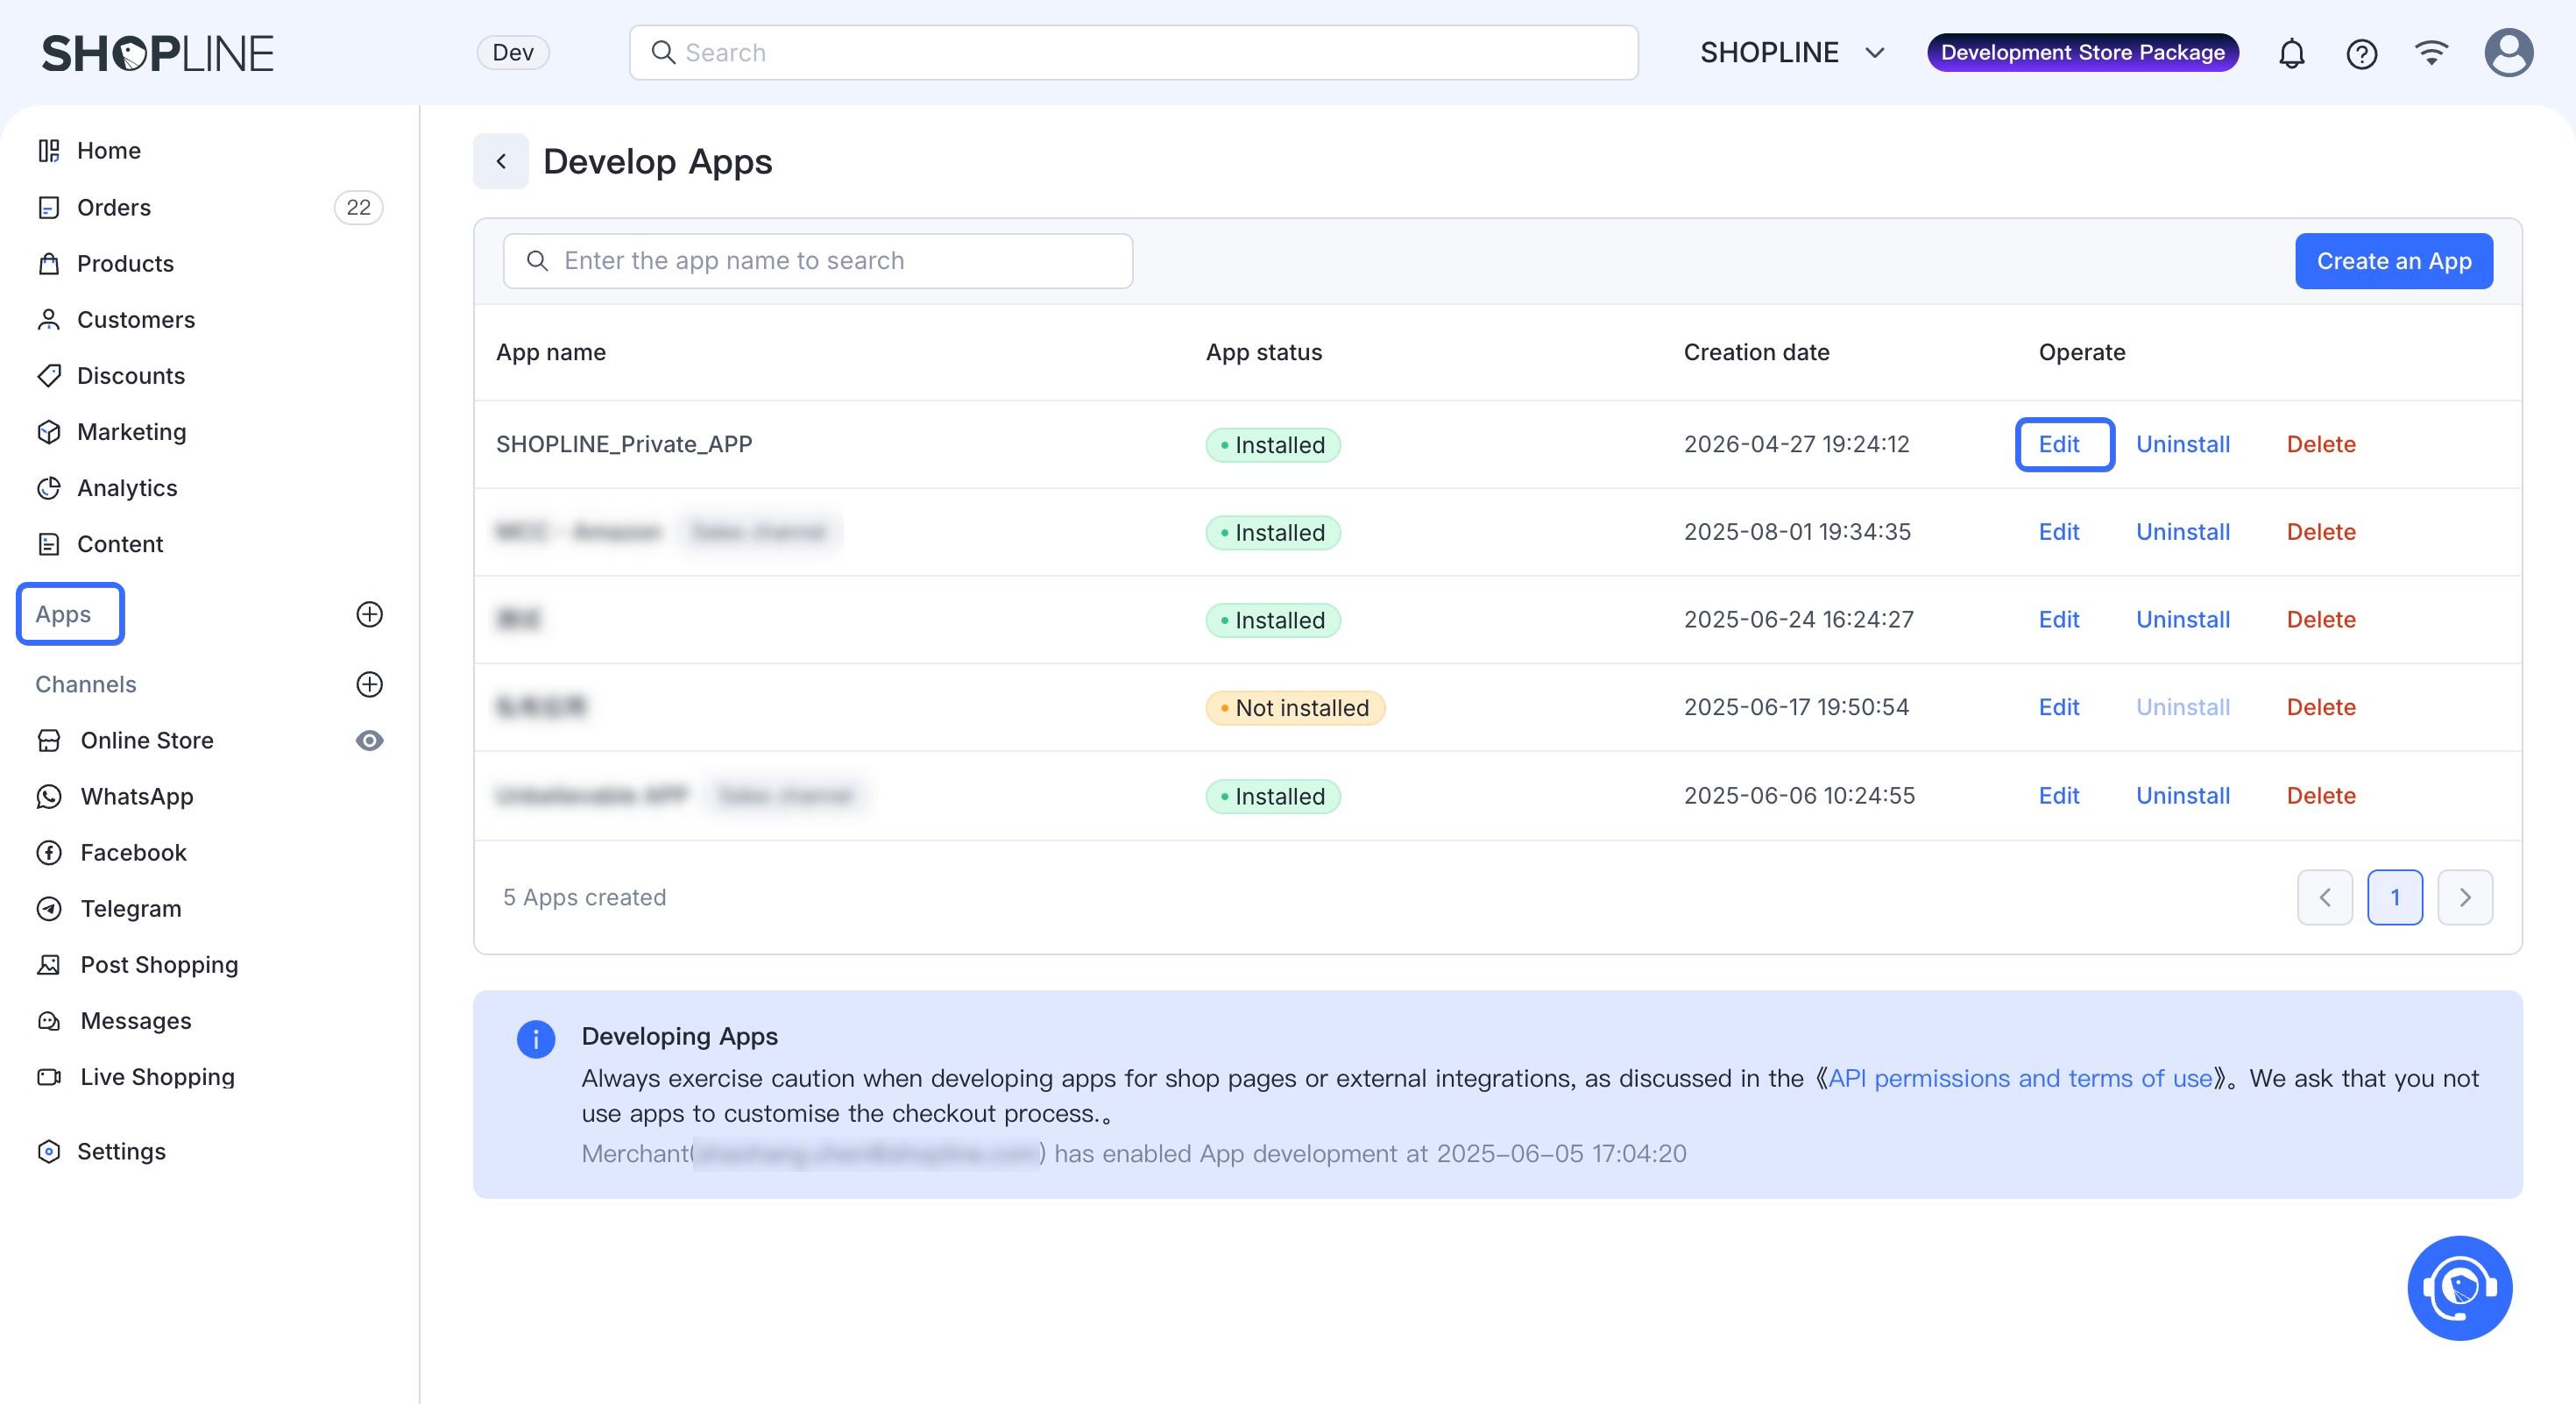Open the customer support chat bubble
The width and height of the screenshot is (2576, 1404).
(x=2459, y=1288)
